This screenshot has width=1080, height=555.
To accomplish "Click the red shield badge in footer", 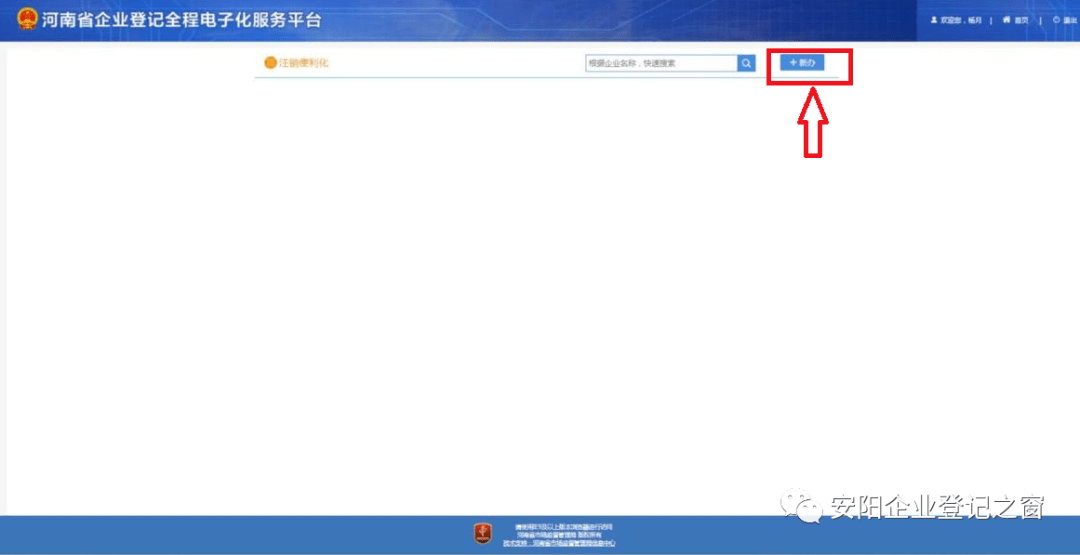I will (483, 534).
